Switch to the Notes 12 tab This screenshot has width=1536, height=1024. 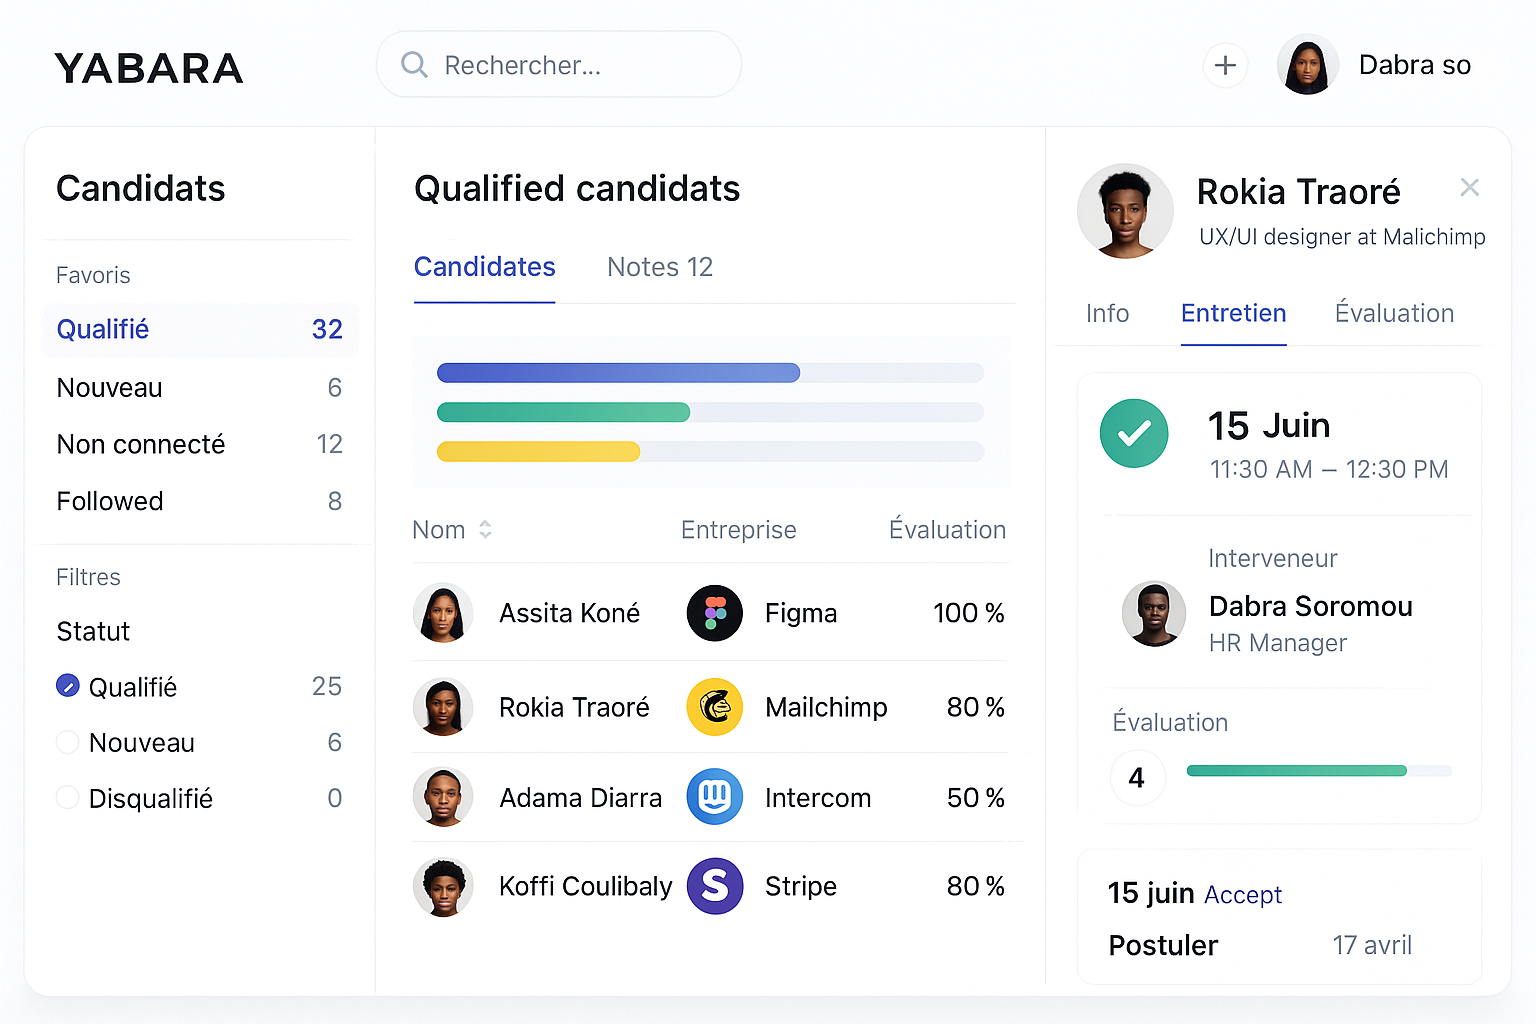[659, 266]
